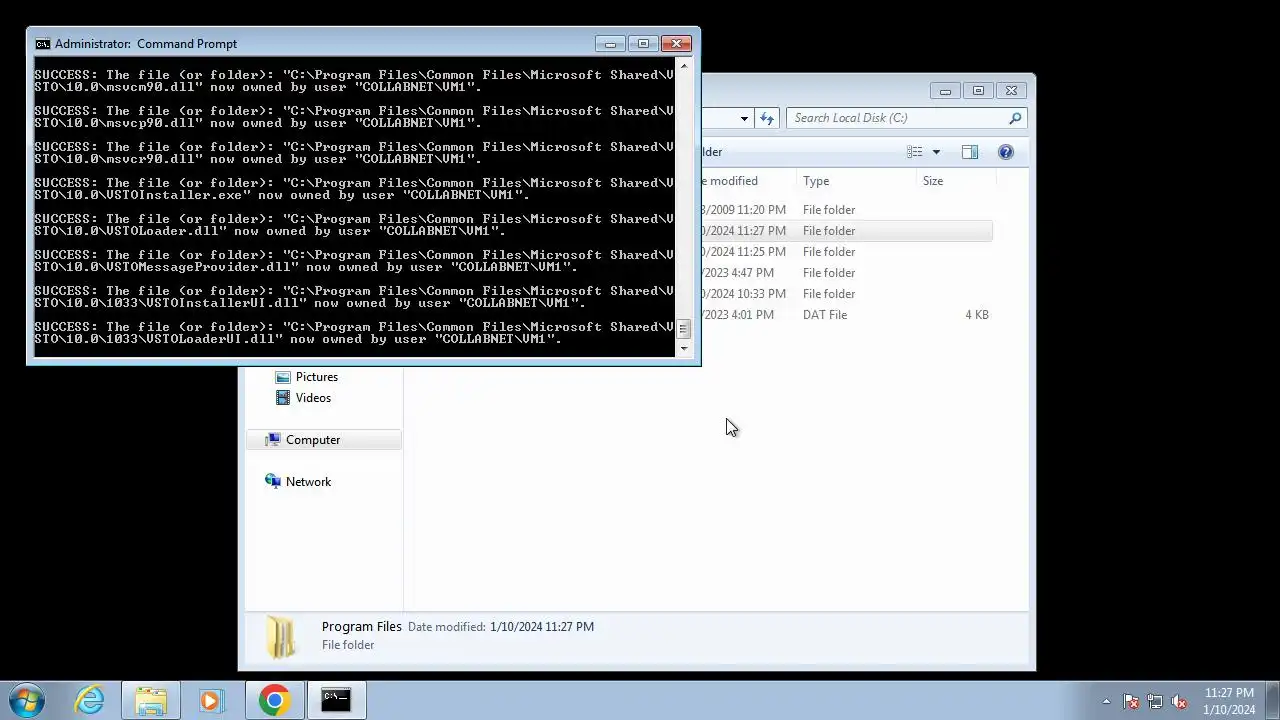Open Command Prompt title bar system icon

tap(42, 44)
